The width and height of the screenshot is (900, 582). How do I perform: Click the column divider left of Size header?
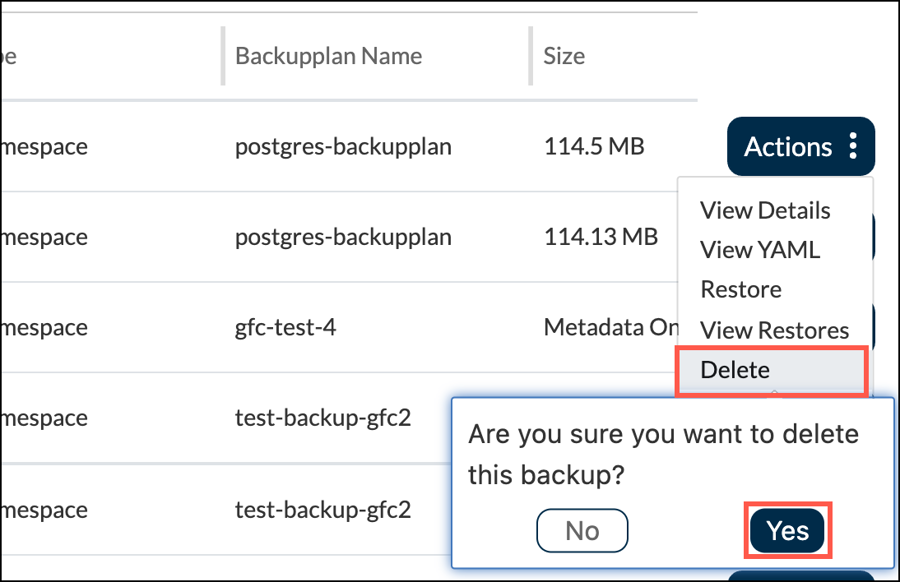(530, 55)
